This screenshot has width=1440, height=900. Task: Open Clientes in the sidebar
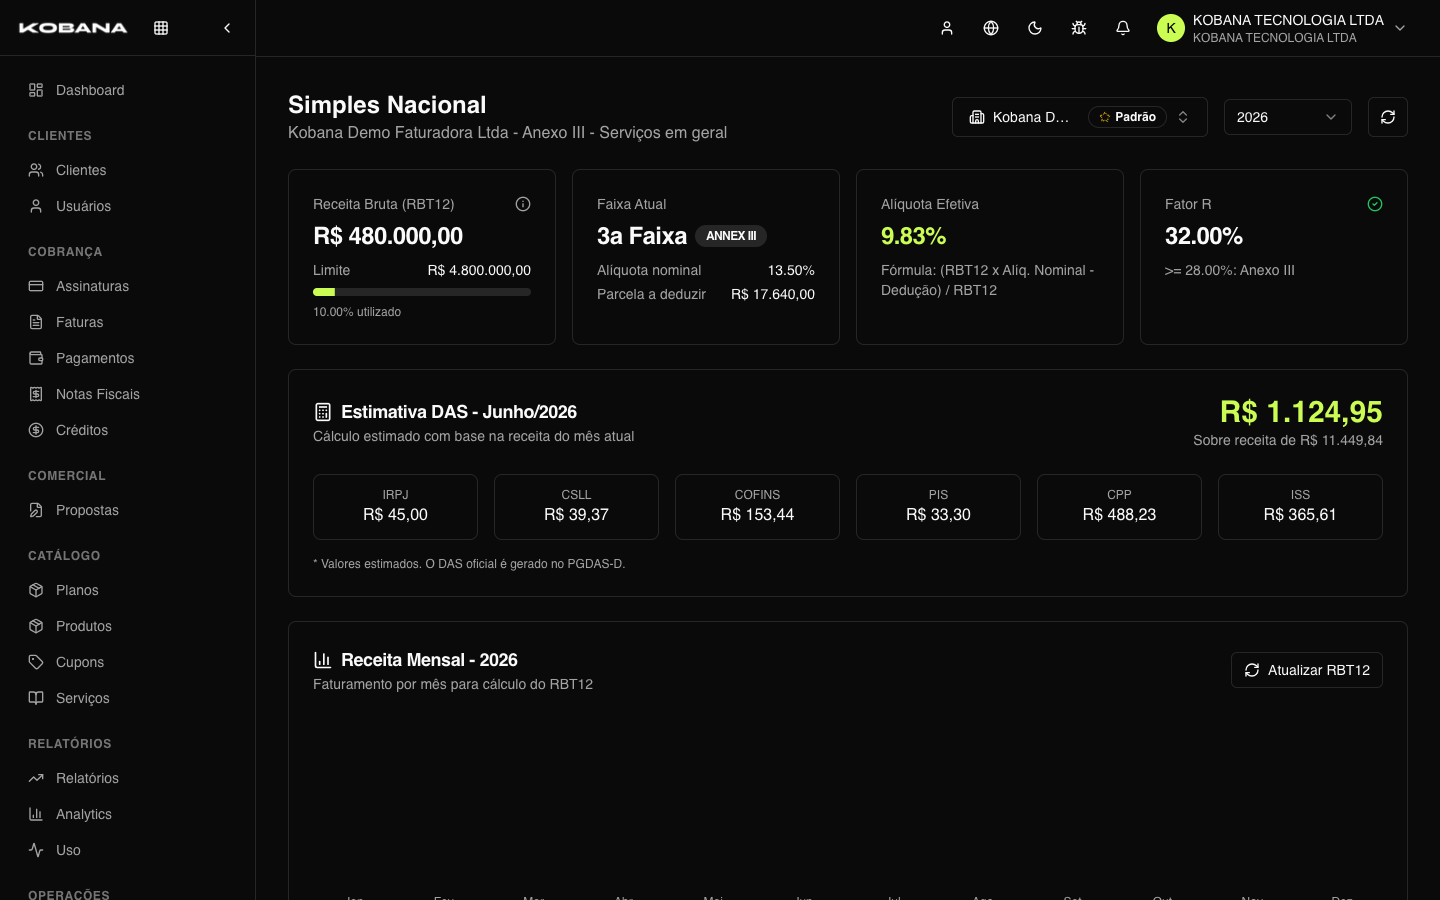pyautogui.click(x=127, y=170)
